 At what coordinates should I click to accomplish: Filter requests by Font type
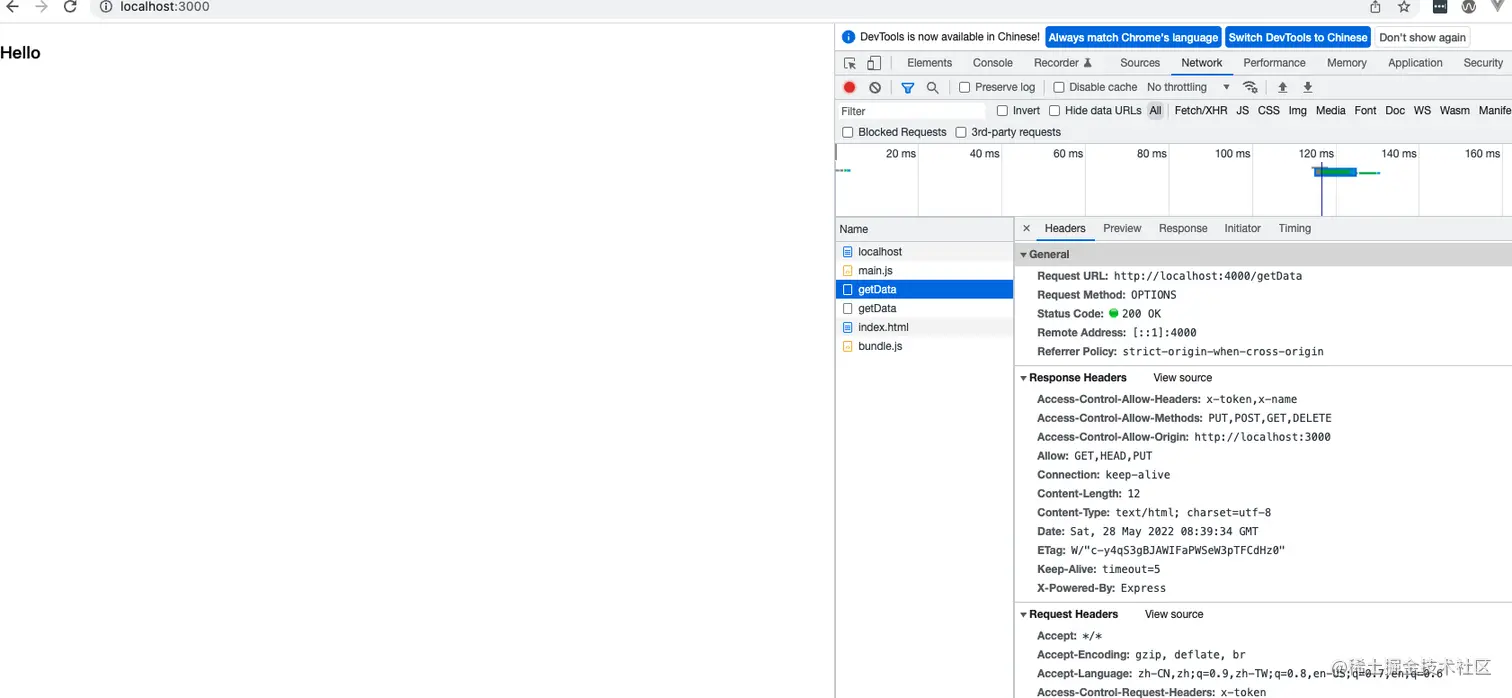(x=1365, y=111)
